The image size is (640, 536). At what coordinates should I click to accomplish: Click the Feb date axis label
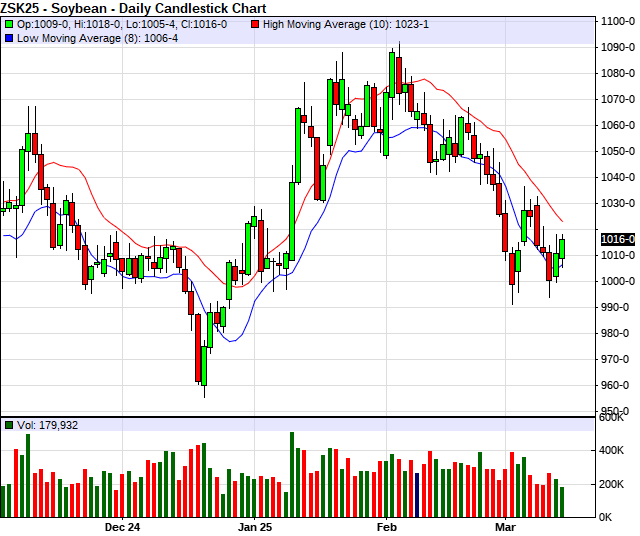point(386,526)
